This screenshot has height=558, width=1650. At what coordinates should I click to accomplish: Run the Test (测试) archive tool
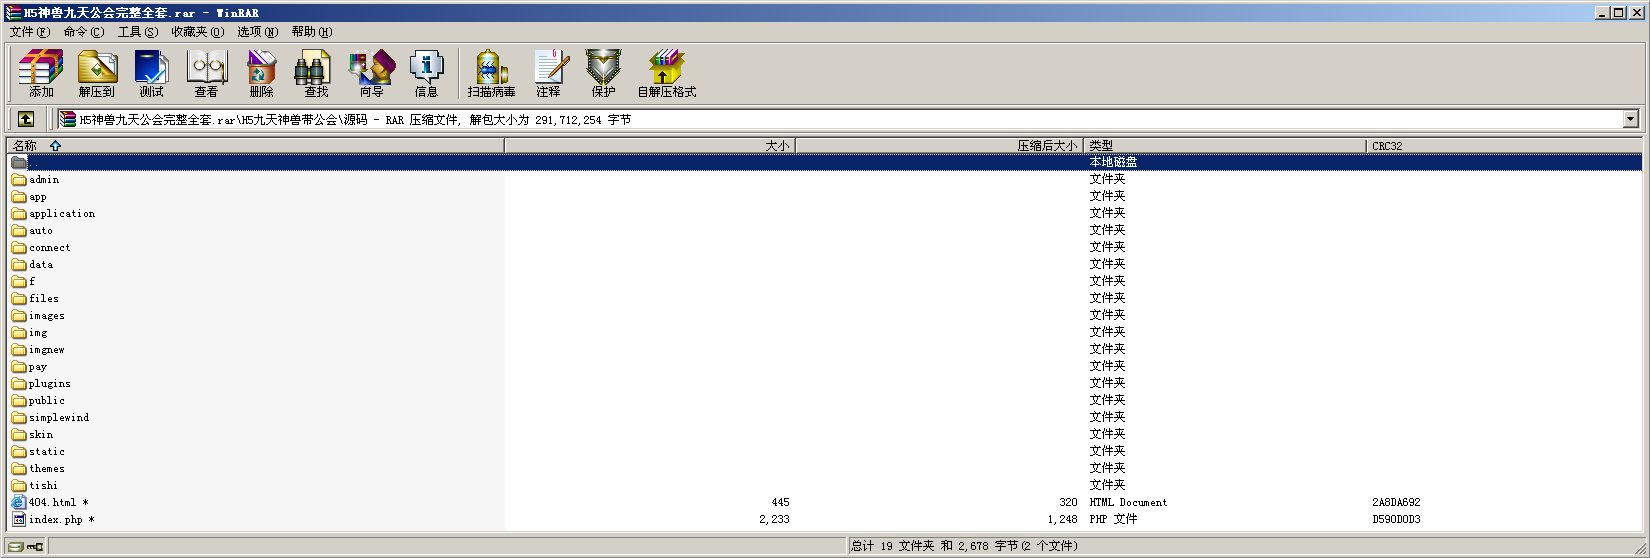151,73
